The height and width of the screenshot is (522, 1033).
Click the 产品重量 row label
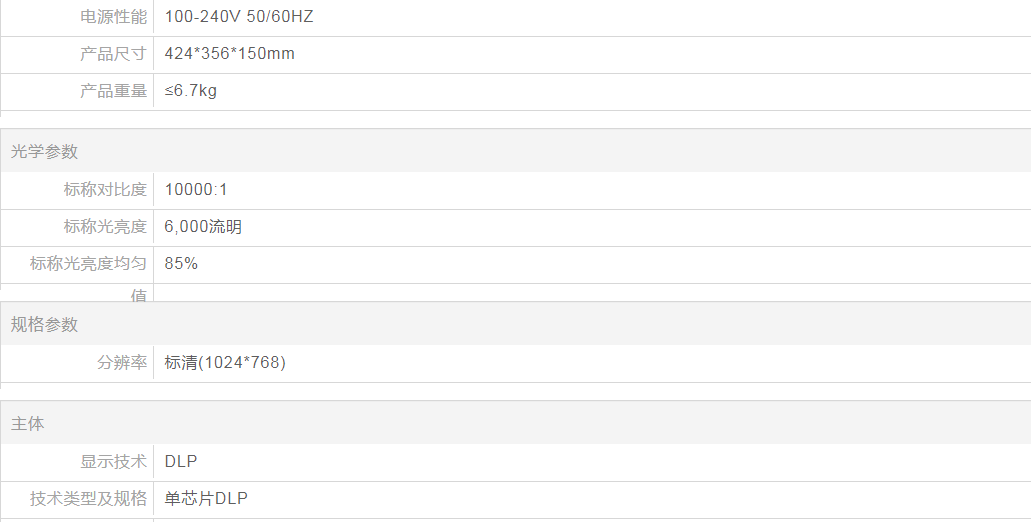(x=113, y=91)
